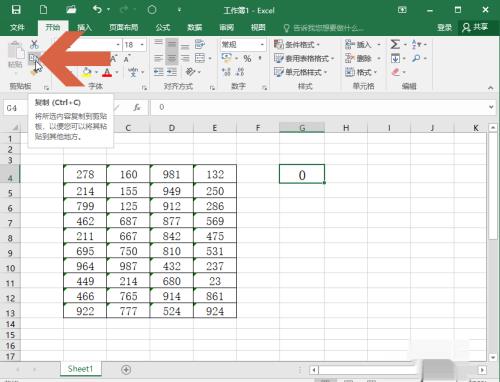The width and height of the screenshot is (500, 382).
Task: Click the Clear eraser icon
Action: click(395, 72)
